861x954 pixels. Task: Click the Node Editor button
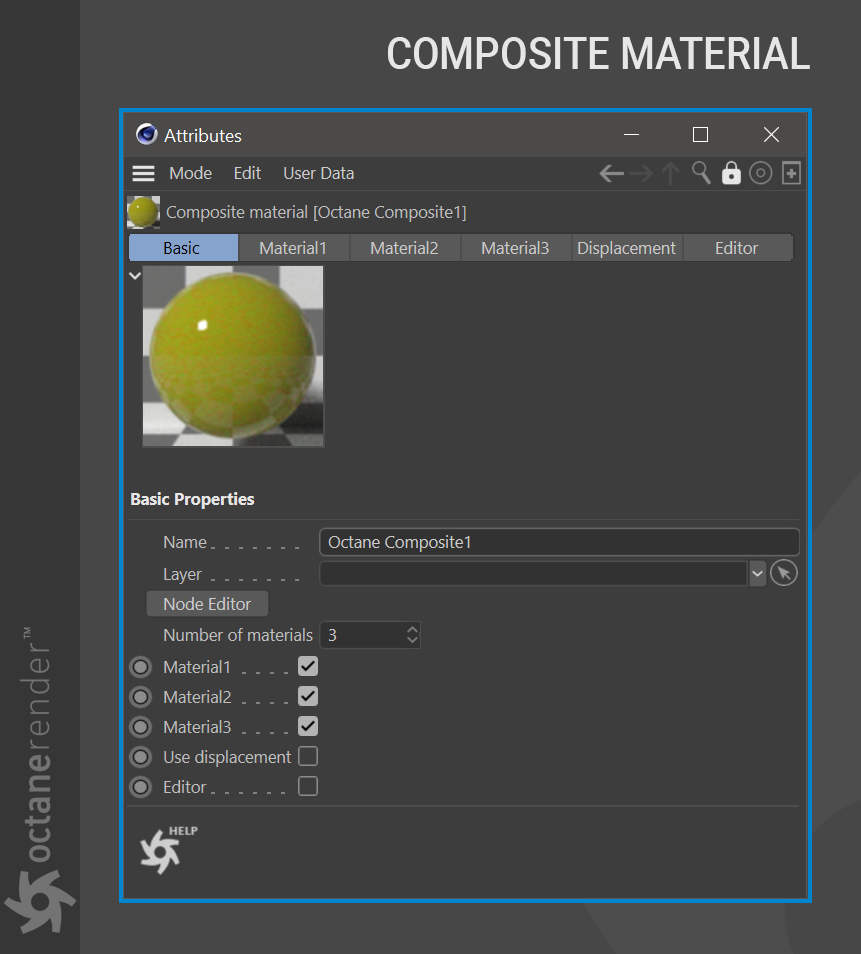pyautogui.click(x=207, y=604)
